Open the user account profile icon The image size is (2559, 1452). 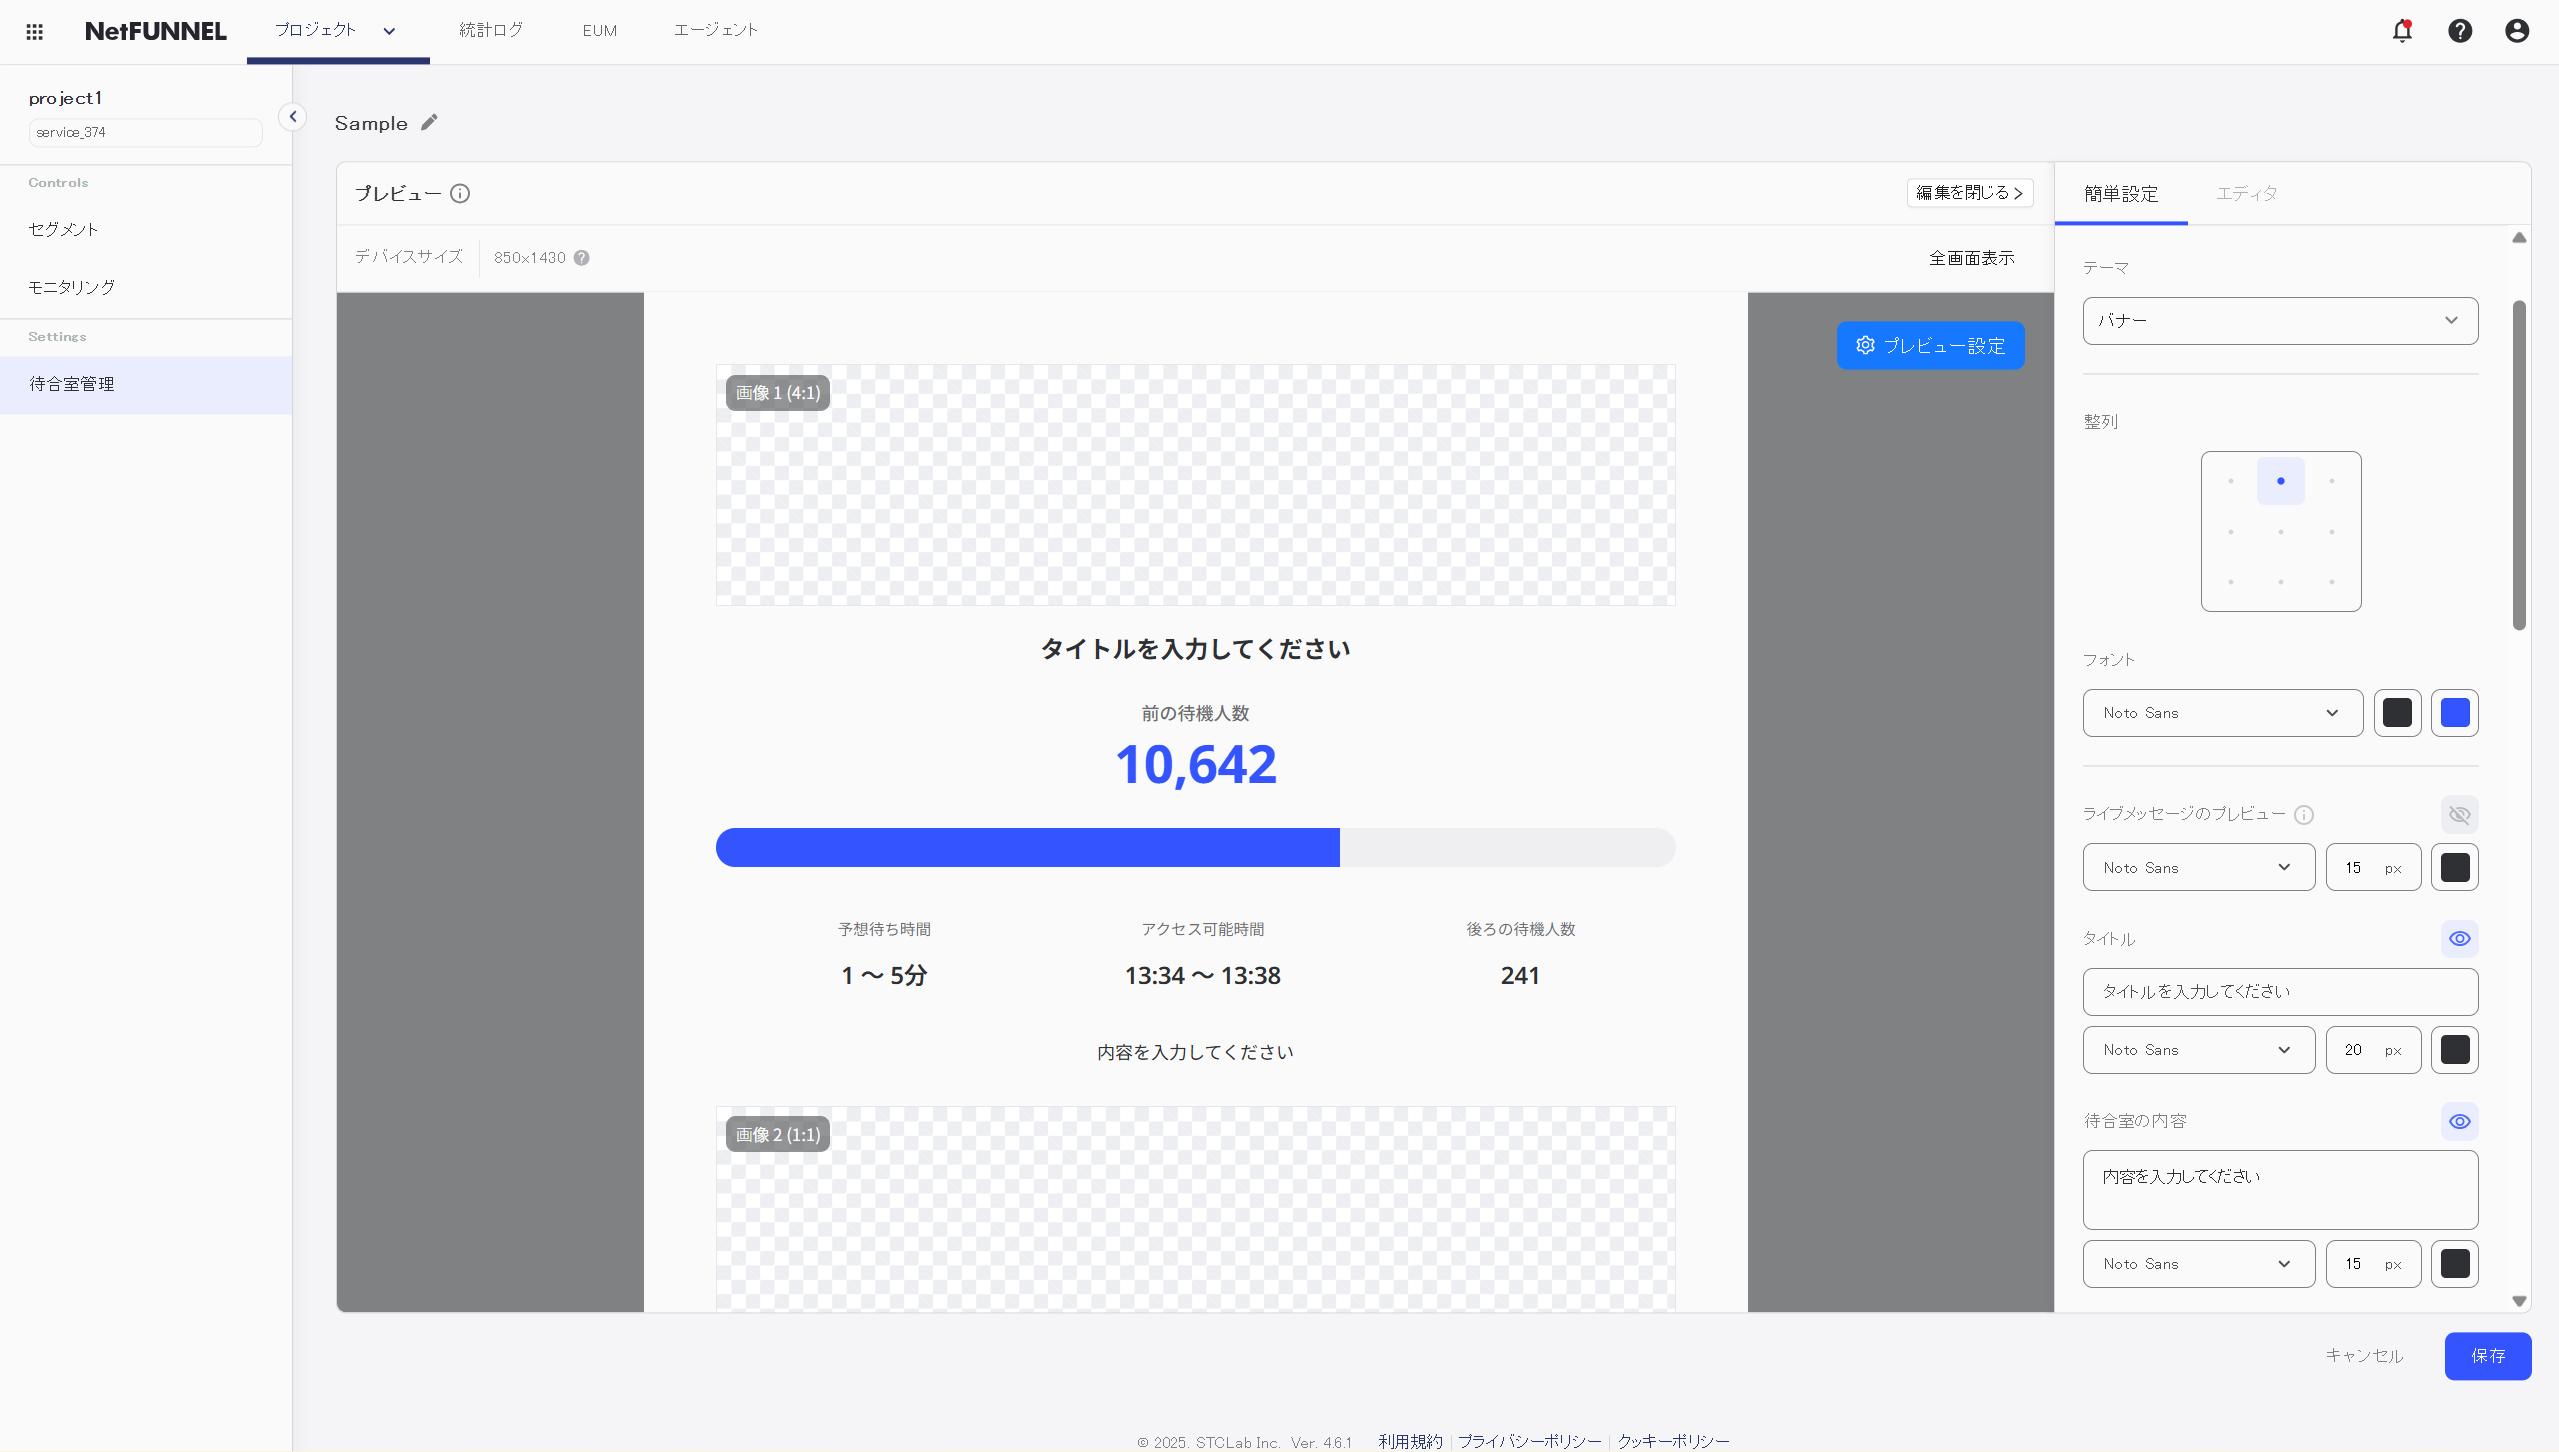pos(2517,31)
